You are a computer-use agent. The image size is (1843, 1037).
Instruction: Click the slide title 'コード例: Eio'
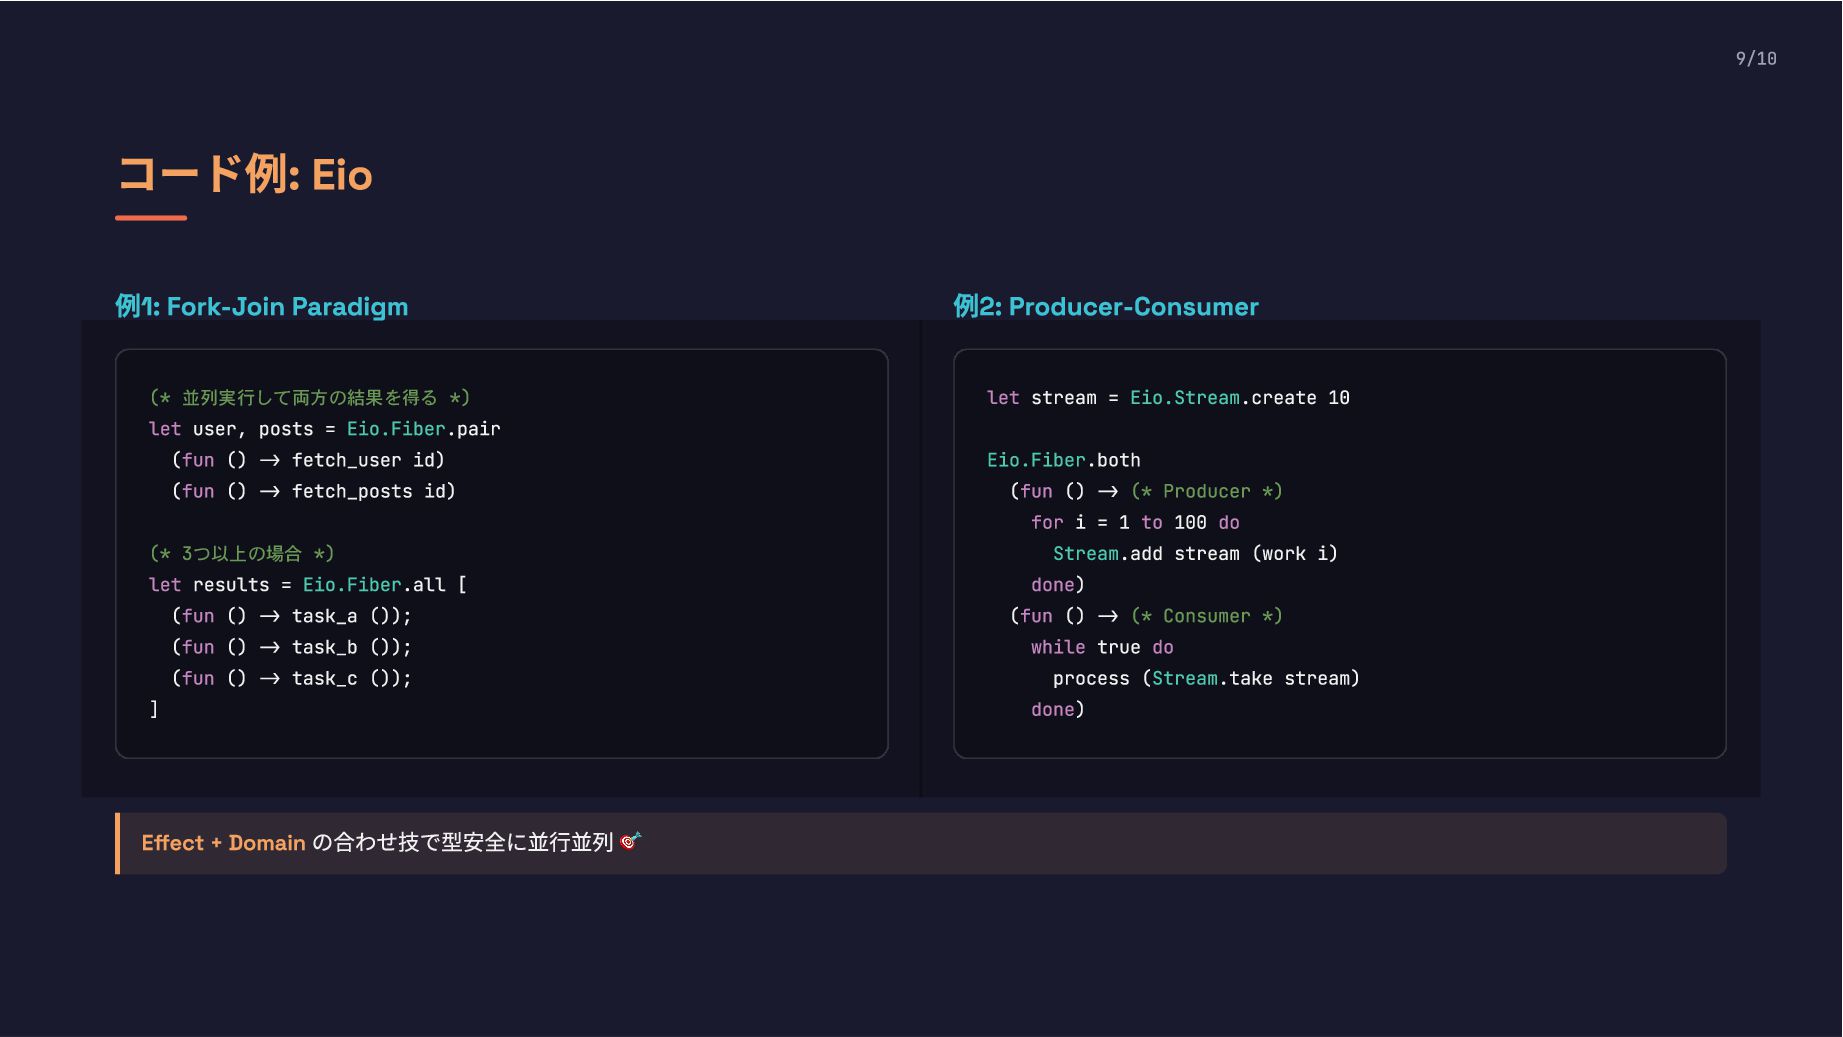pos(245,175)
